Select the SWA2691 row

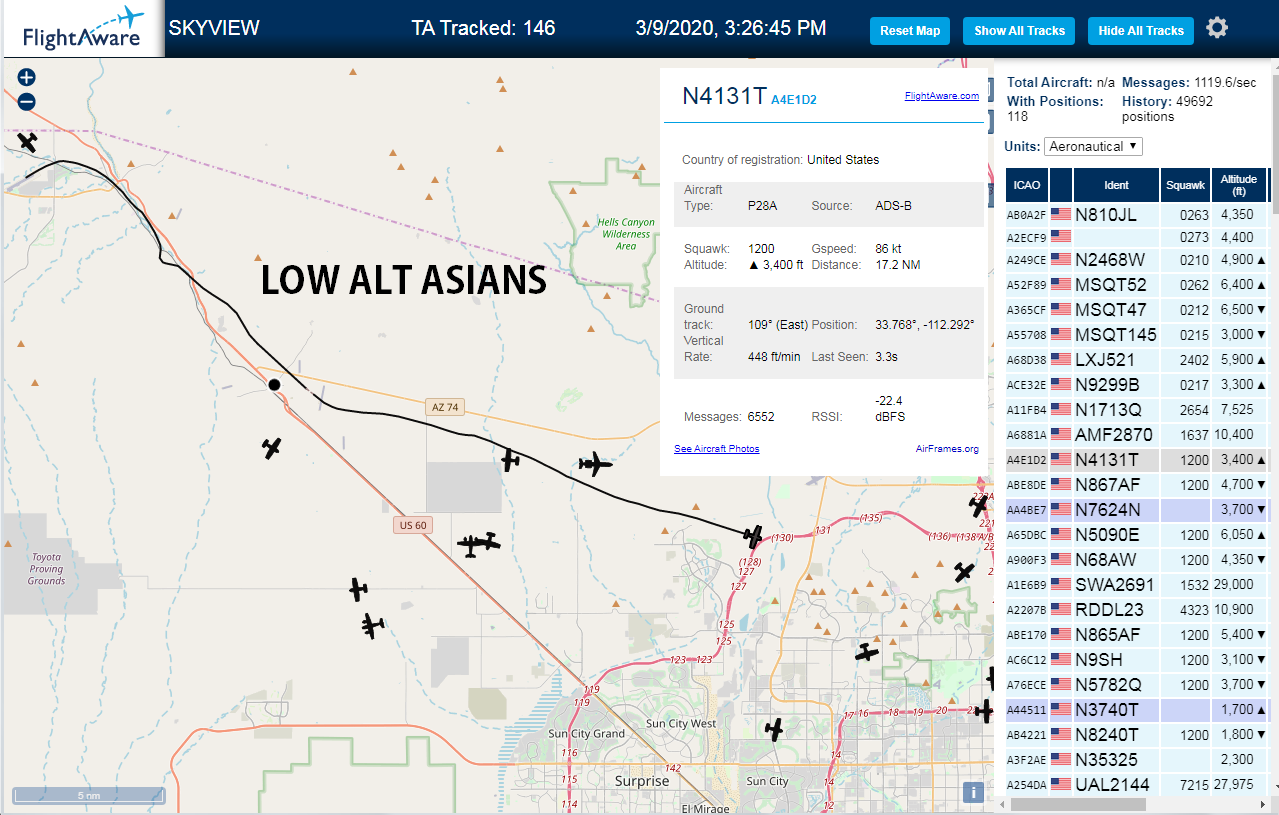(1137, 584)
